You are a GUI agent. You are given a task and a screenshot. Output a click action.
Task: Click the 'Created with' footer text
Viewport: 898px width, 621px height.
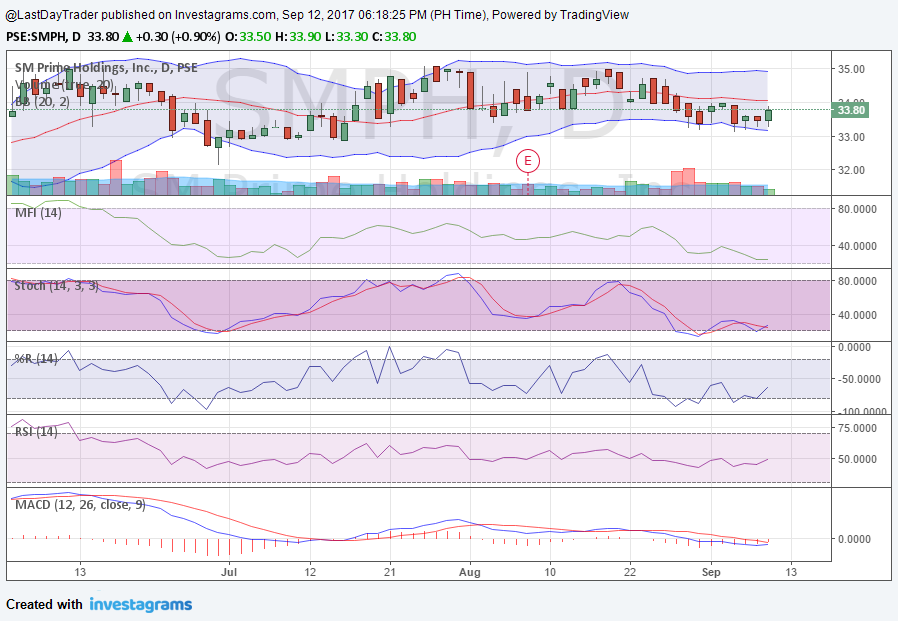coord(44,604)
